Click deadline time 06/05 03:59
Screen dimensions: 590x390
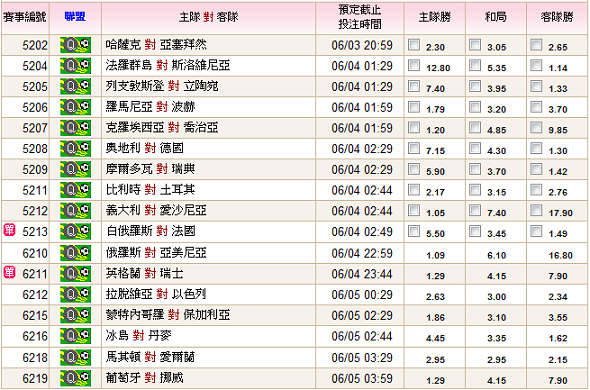click(362, 378)
